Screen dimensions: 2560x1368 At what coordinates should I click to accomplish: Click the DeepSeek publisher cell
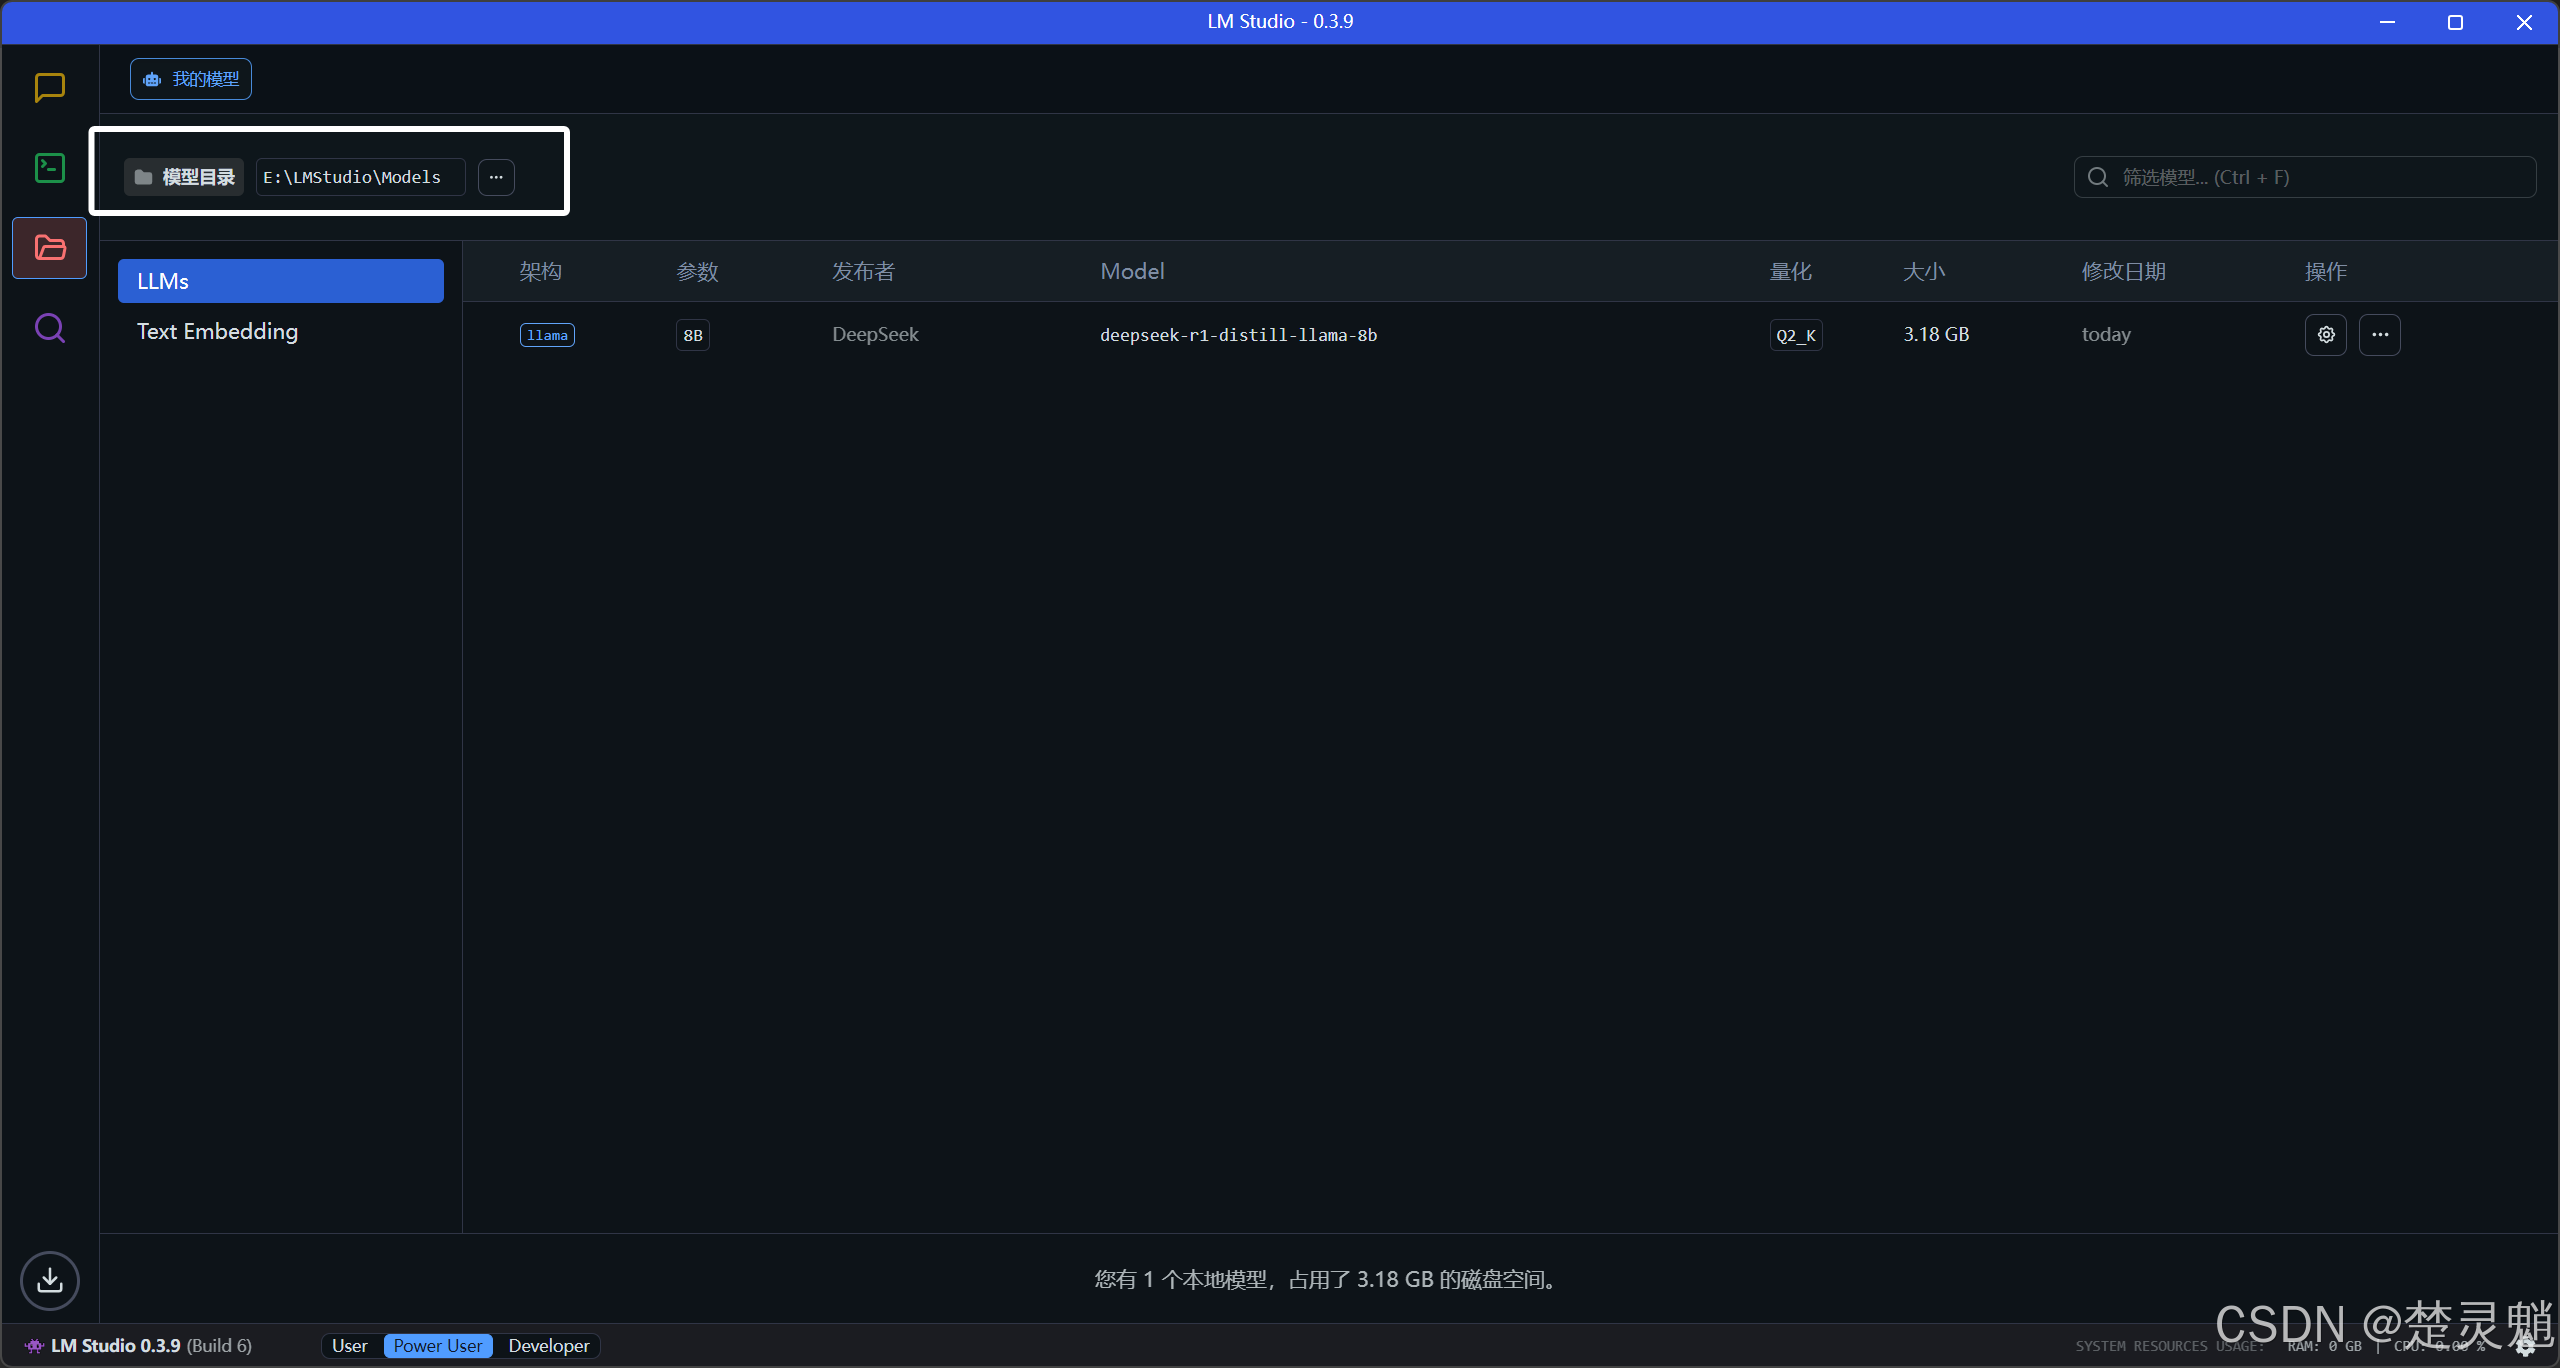(x=875, y=334)
